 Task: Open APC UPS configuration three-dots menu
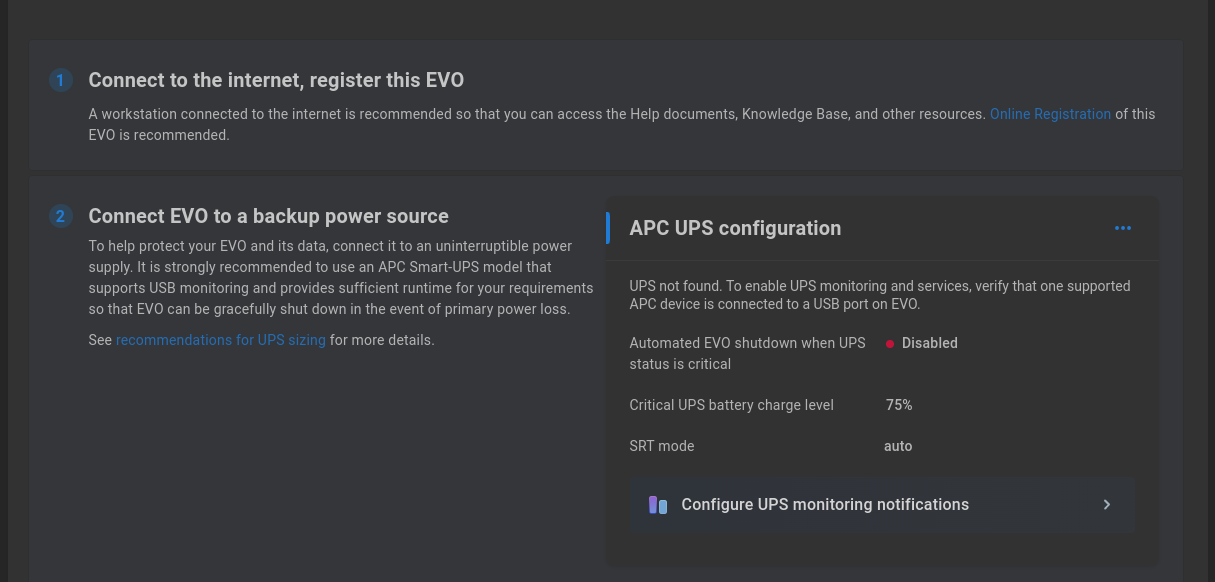pyautogui.click(x=1123, y=228)
